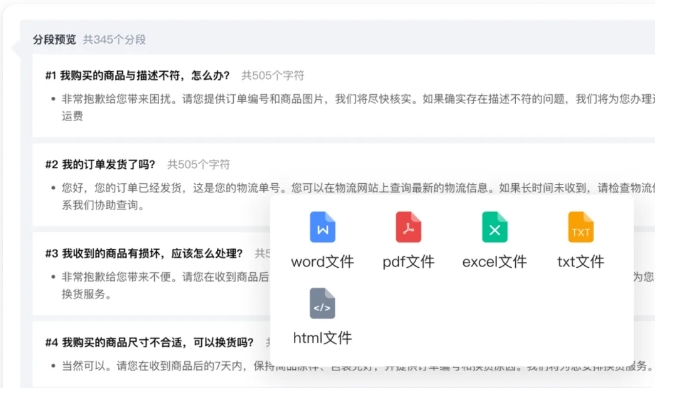Open segment #2 我的订单发货了吗 title
The image size is (676, 412).
click(x=100, y=165)
